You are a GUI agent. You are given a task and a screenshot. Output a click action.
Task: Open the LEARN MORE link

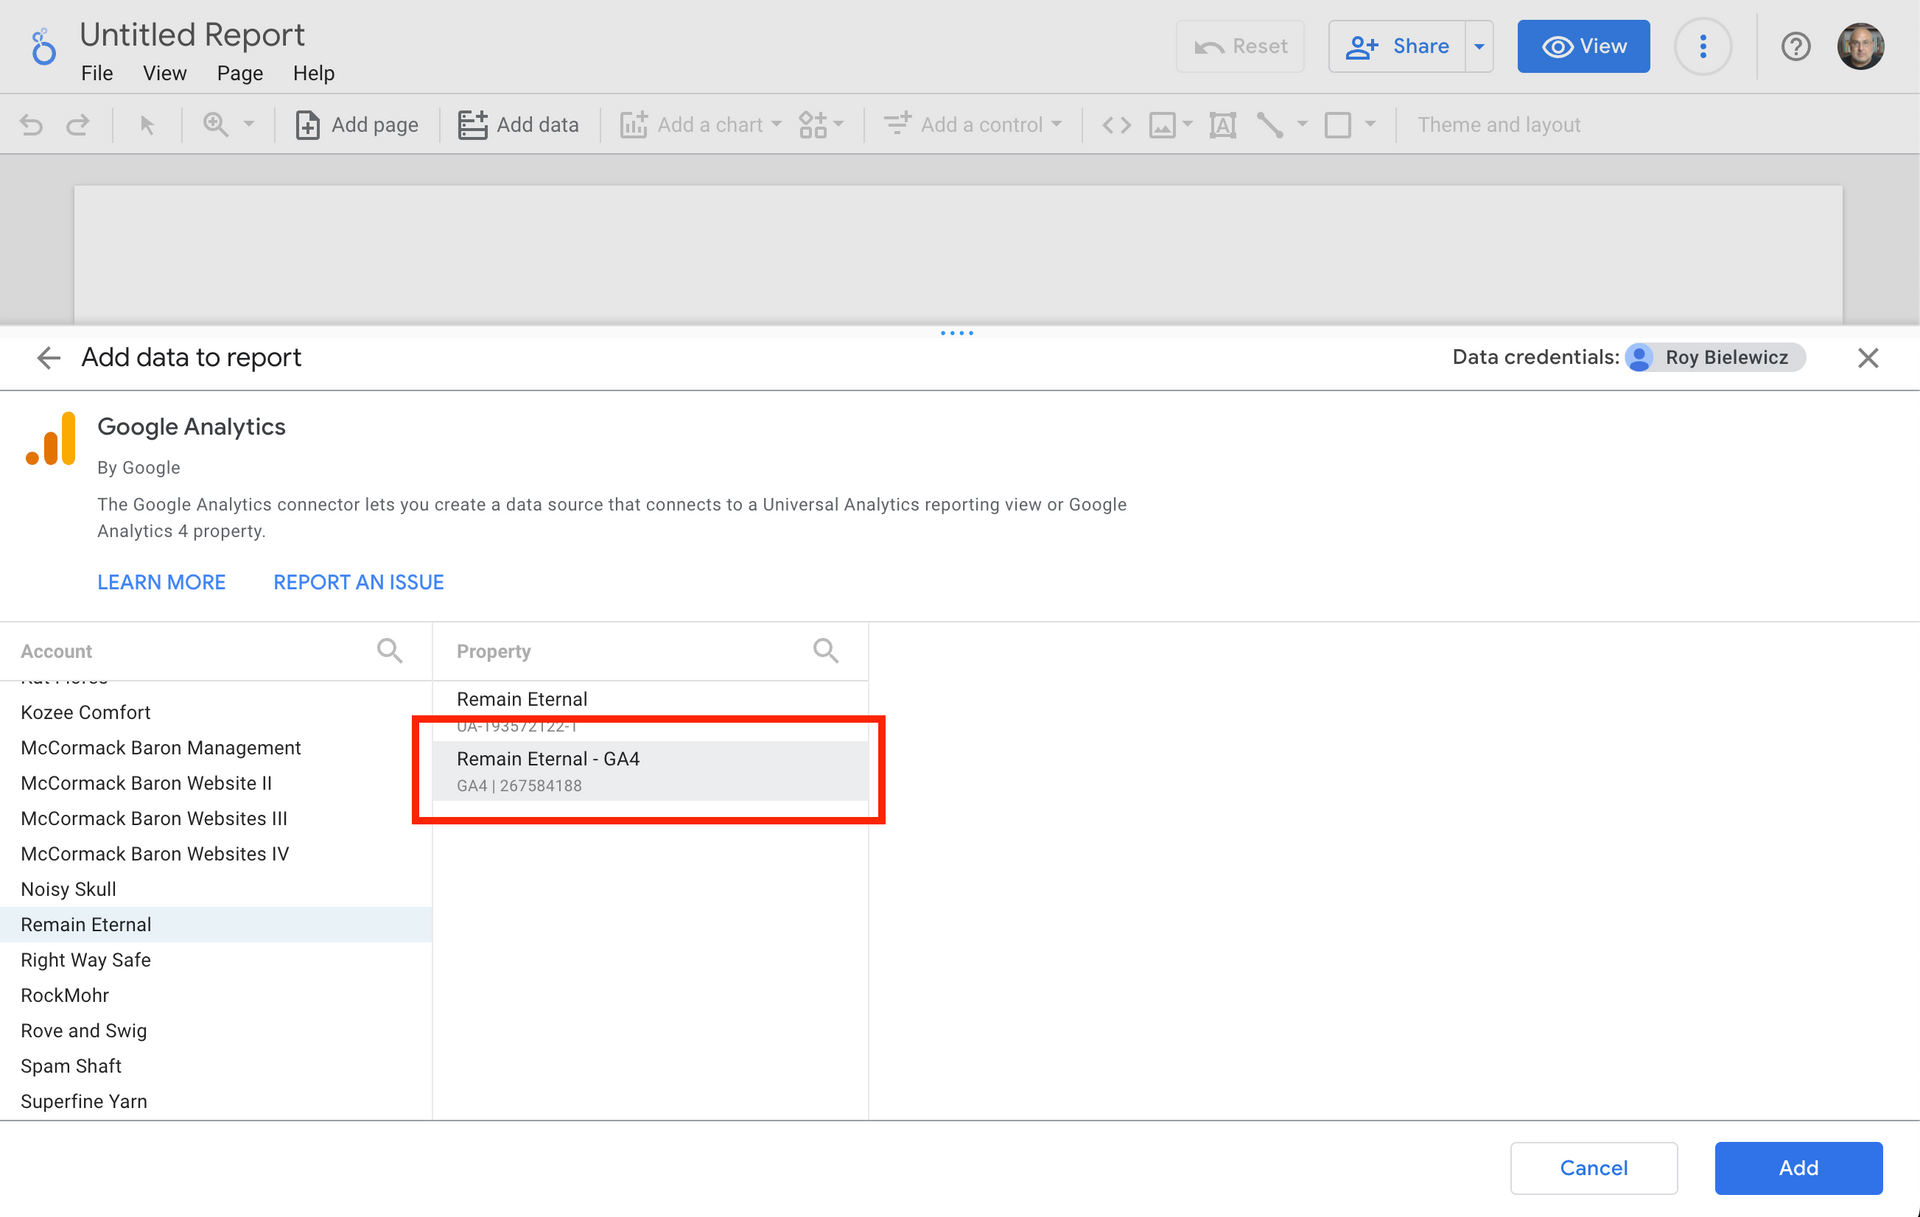[x=161, y=582]
